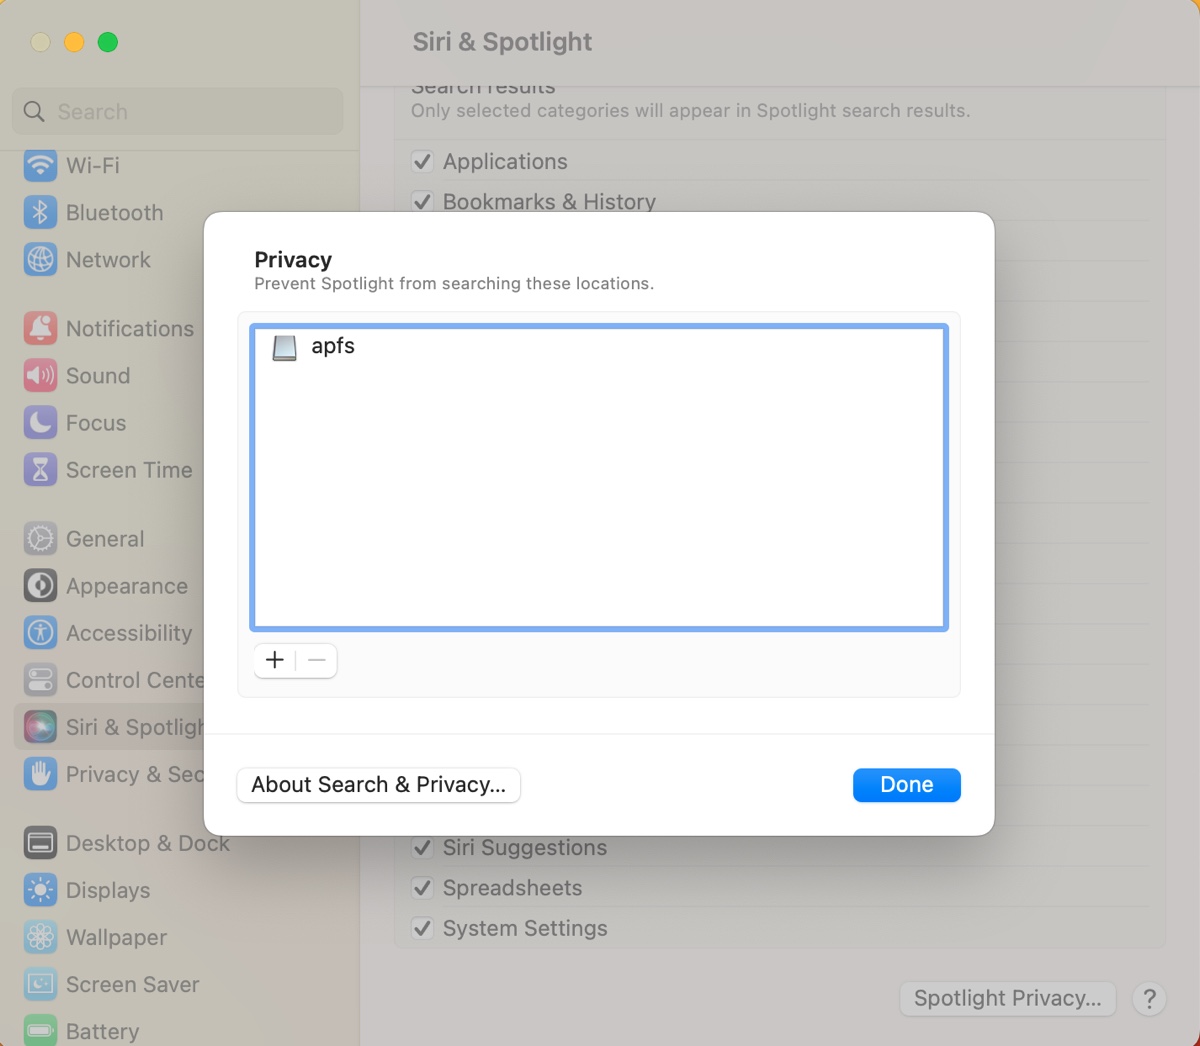Toggle the System Settings checkbox
1200x1046 pixels.
(423, 928)
